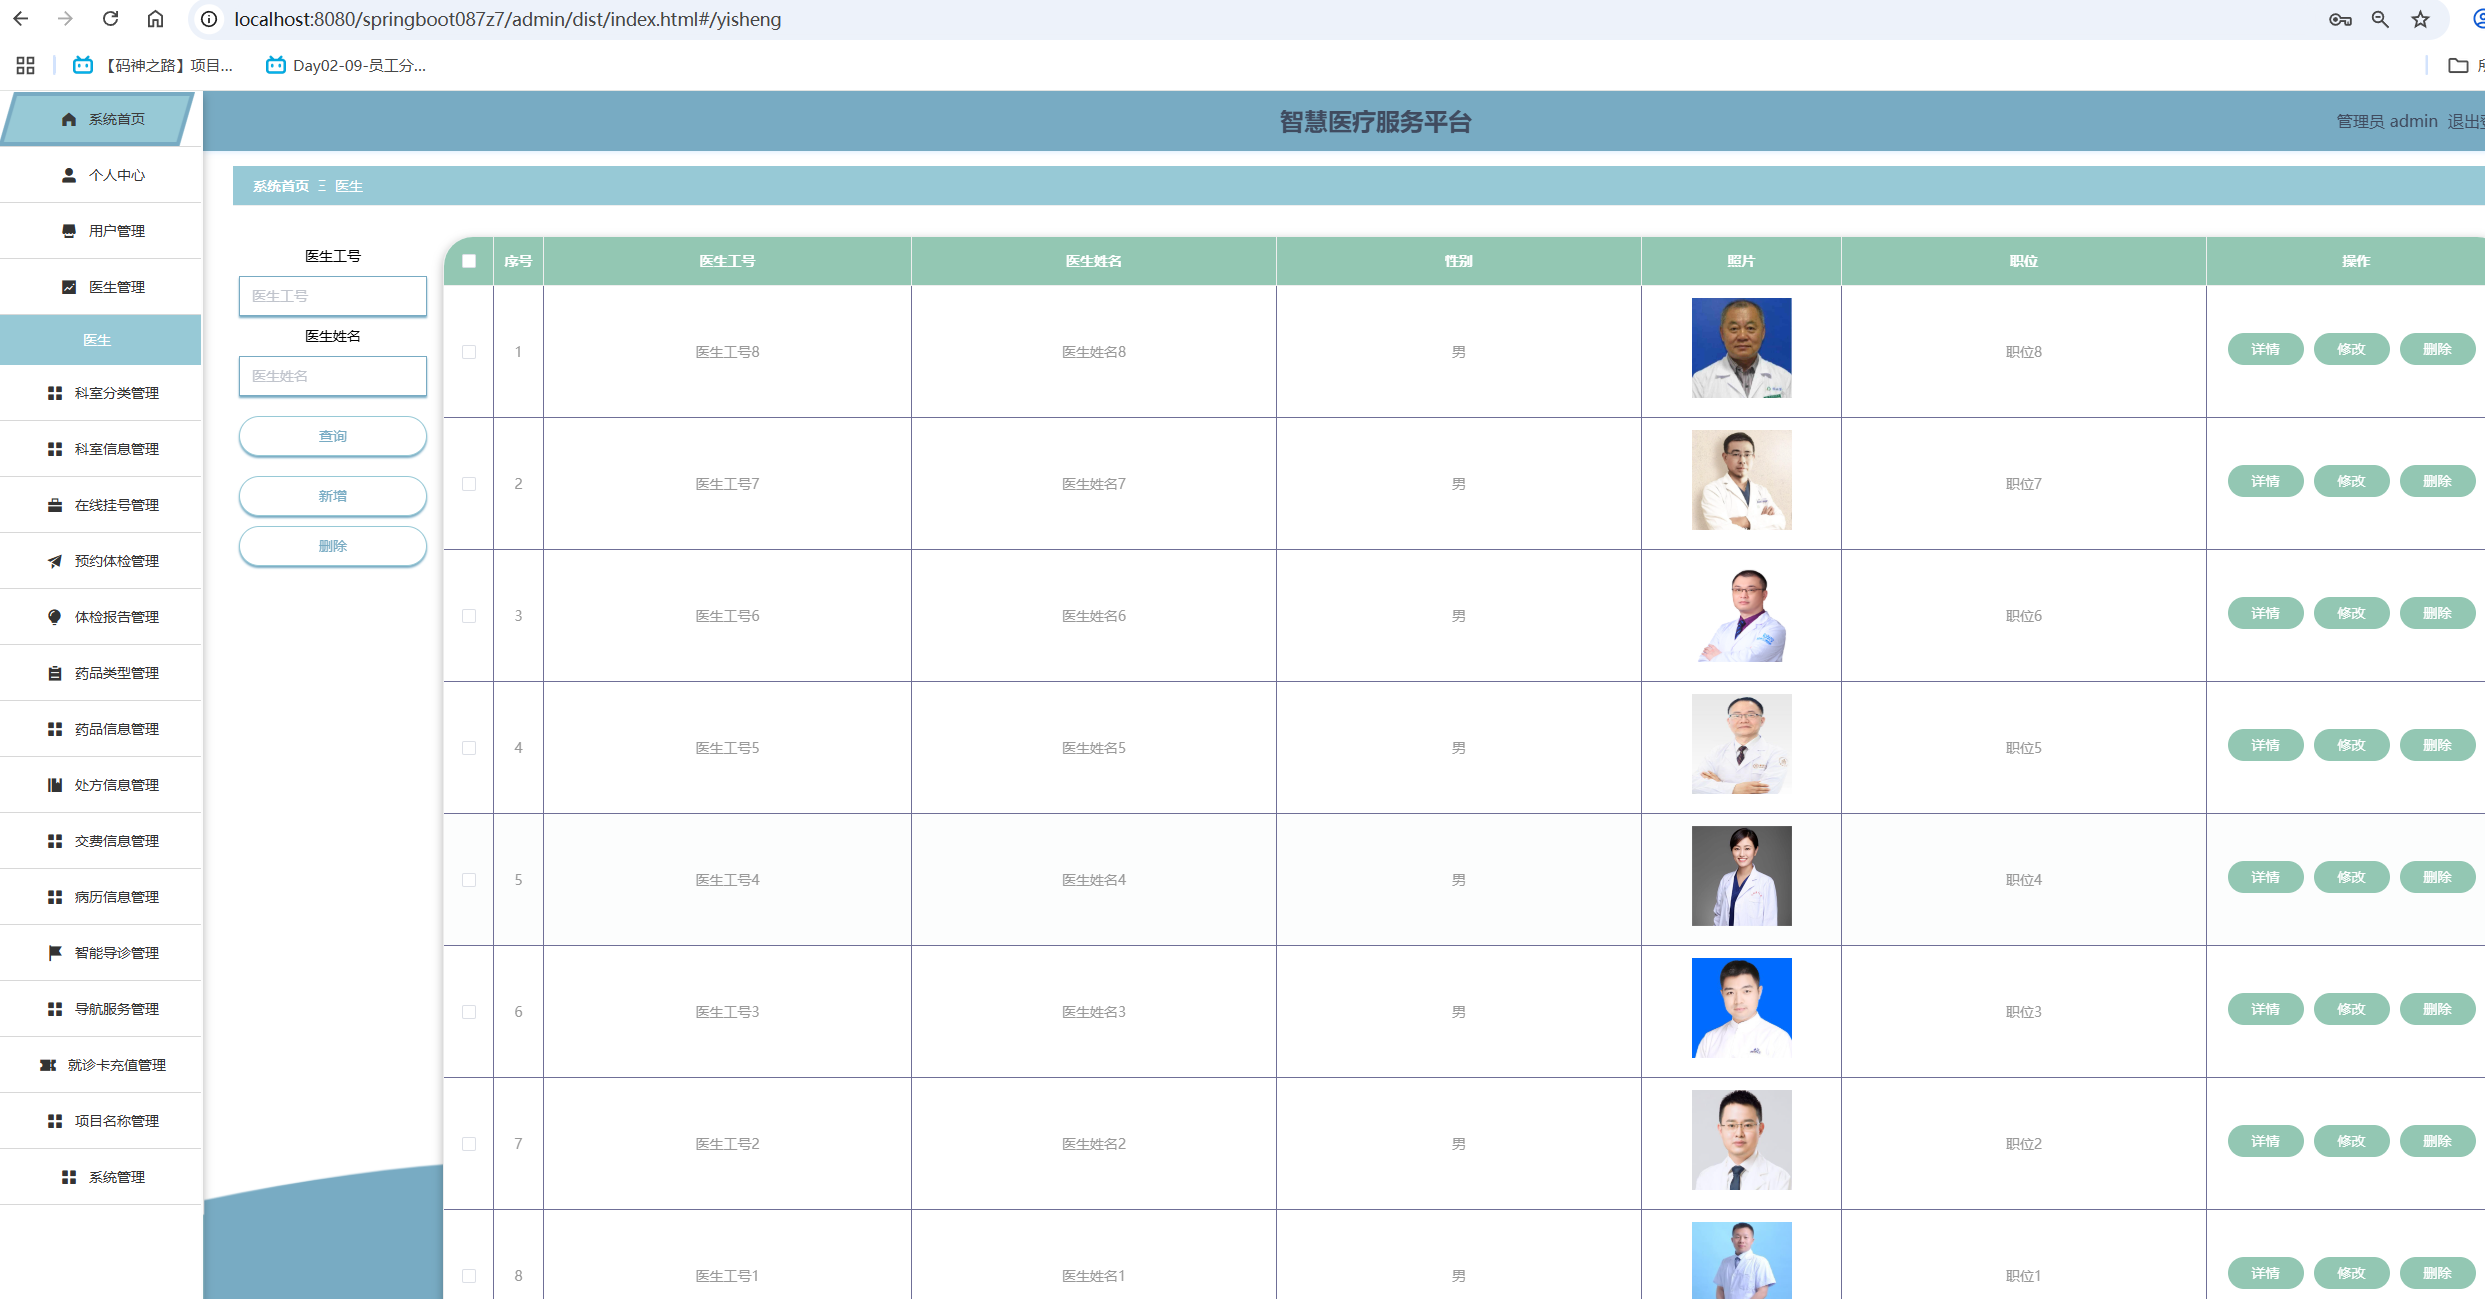This screenshot has height=1299, width=2485.
Task: Click the 系统管理 grid icon
Action: 69,1177
